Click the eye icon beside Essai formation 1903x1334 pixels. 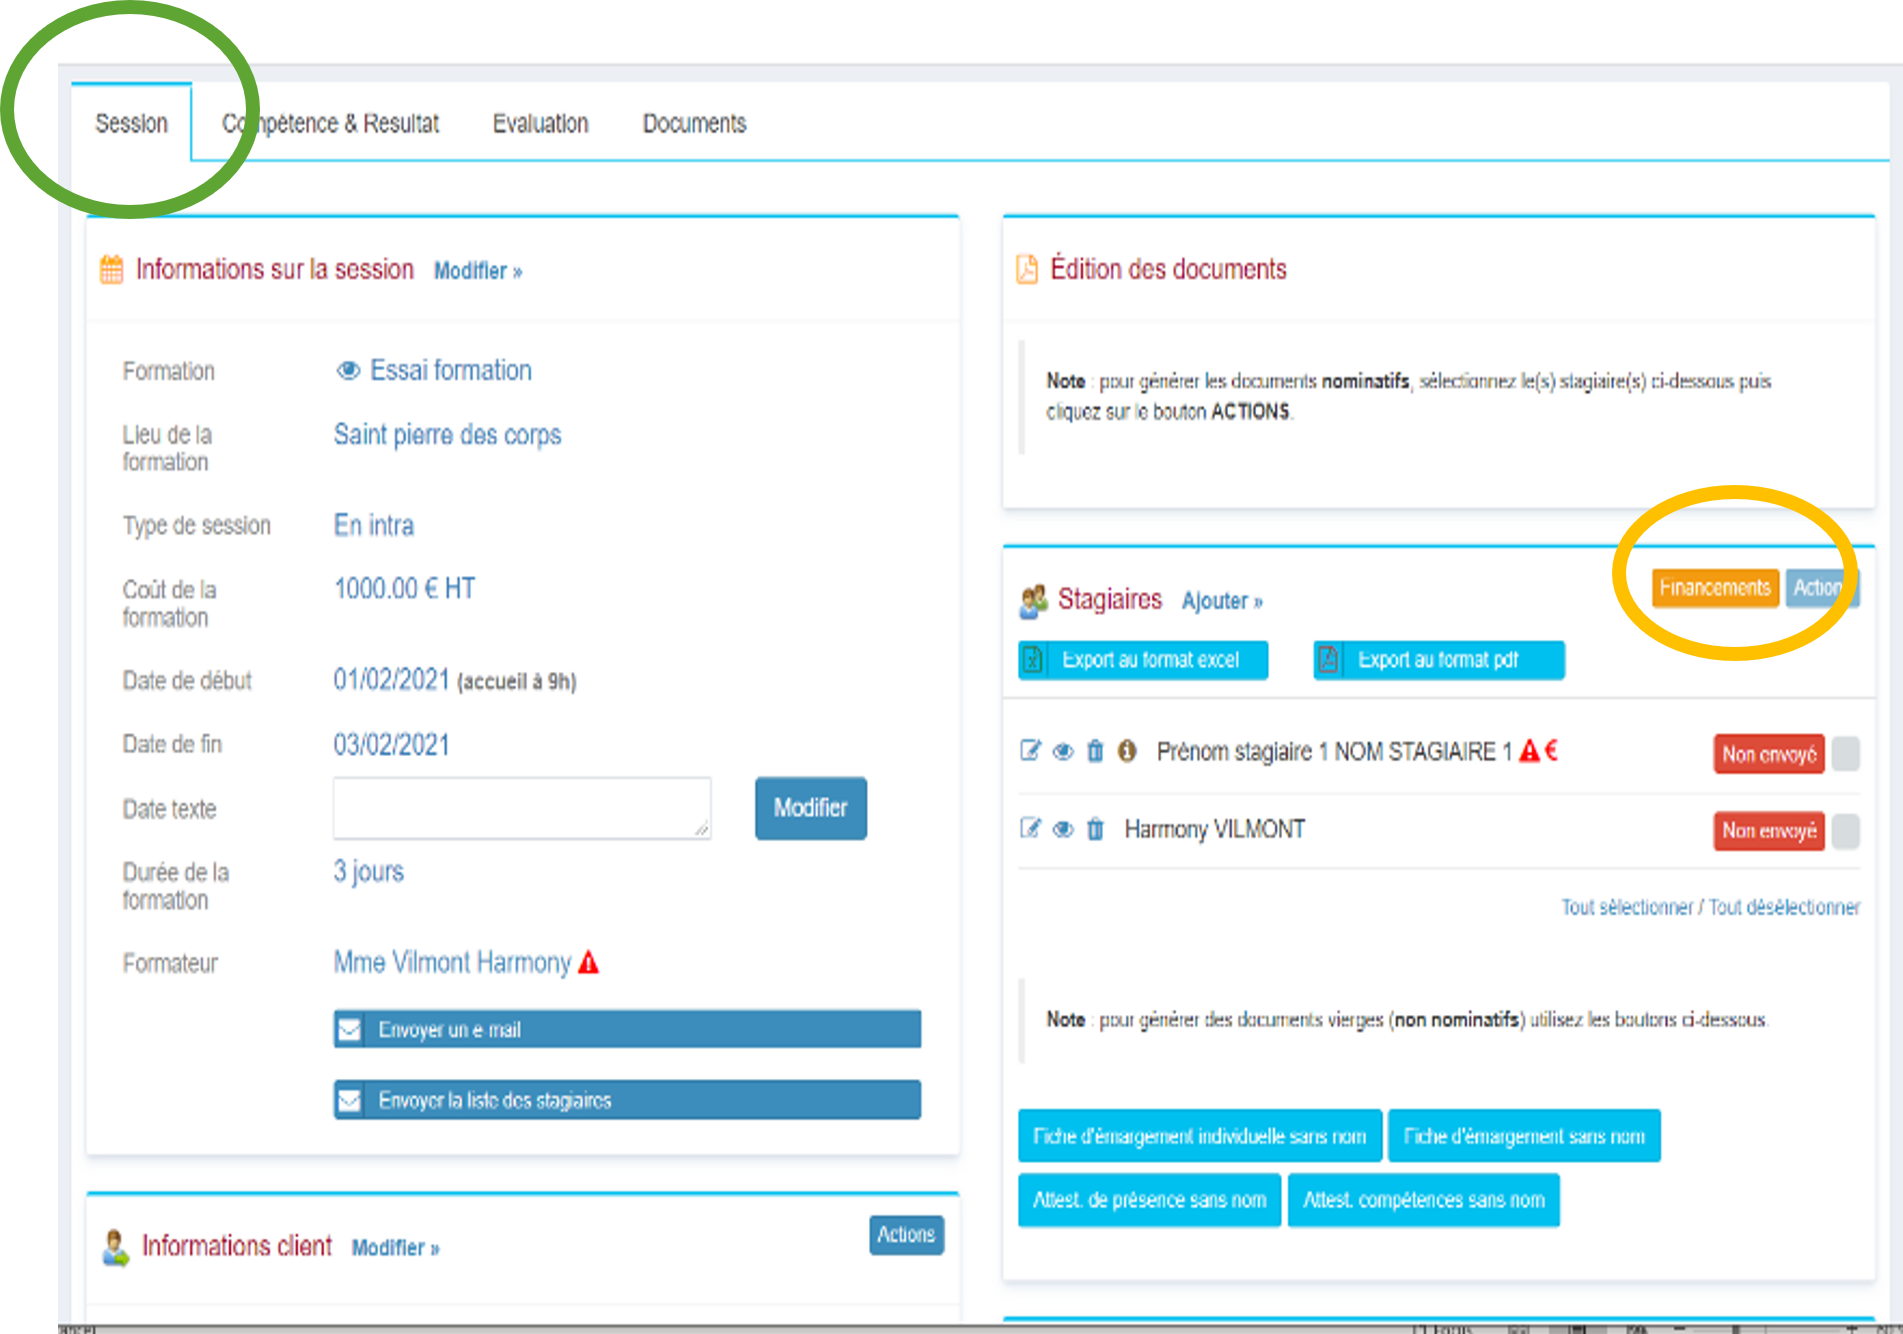coord(347,371)
